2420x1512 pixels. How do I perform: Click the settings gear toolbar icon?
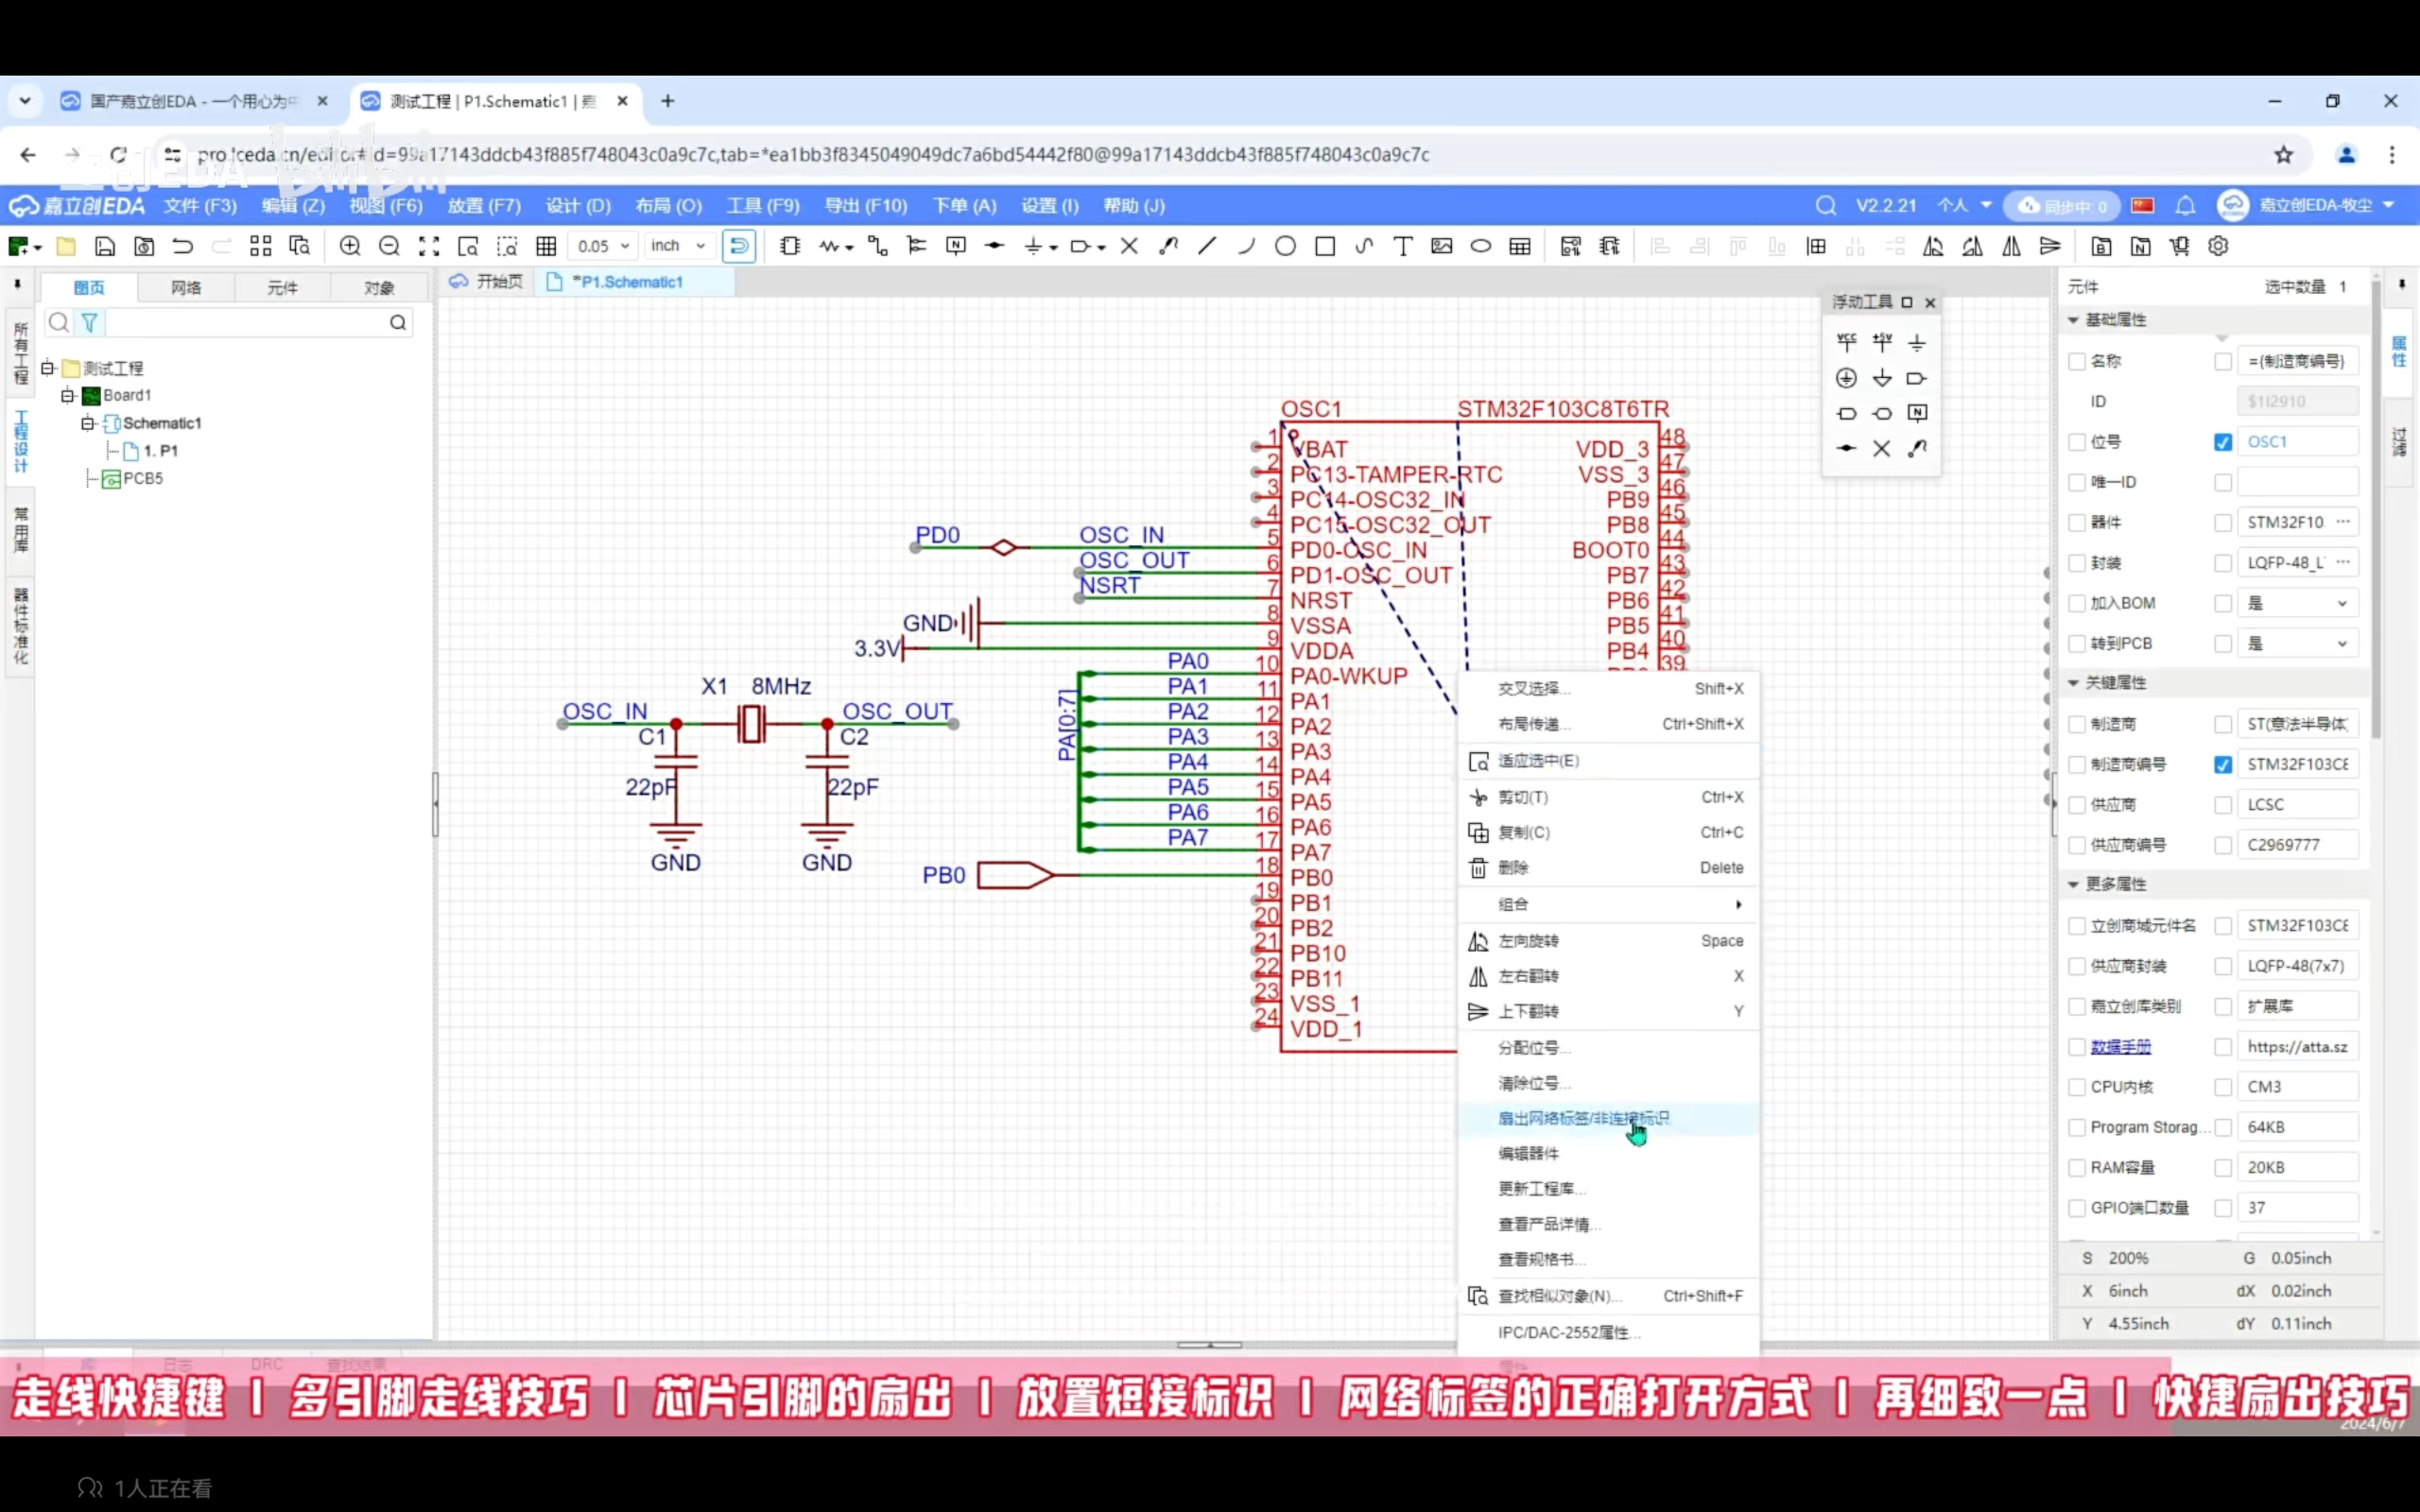pos(2217,246)
